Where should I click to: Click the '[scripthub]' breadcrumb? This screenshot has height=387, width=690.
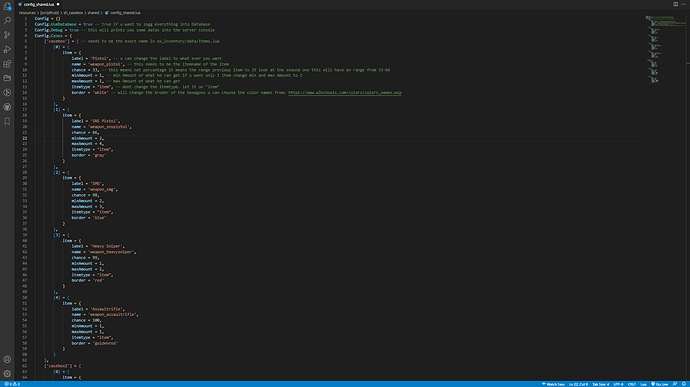[50, 13]
